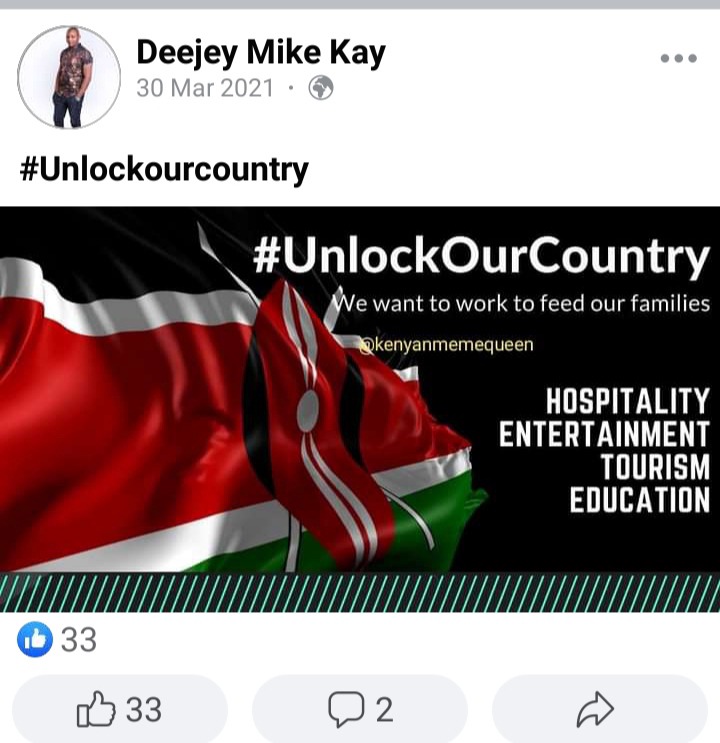Image resolution: width=720 pixels, height=743 pixels.
Task: Click the globe public audience icon
Action: coord(321,88)
